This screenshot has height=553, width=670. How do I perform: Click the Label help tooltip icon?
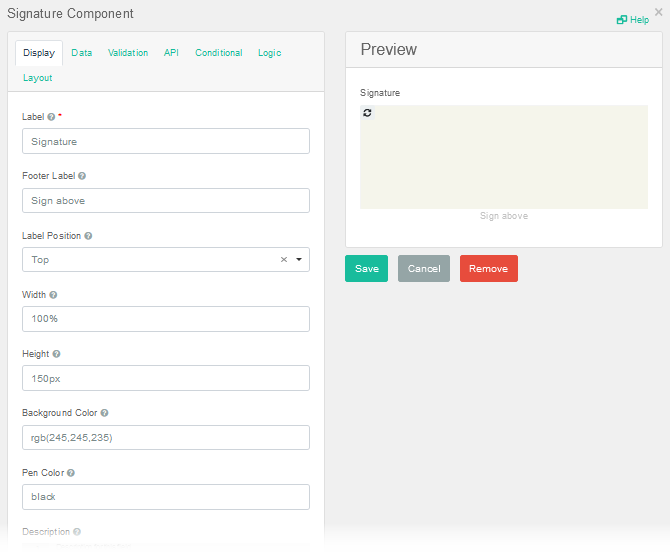(51, 117)
